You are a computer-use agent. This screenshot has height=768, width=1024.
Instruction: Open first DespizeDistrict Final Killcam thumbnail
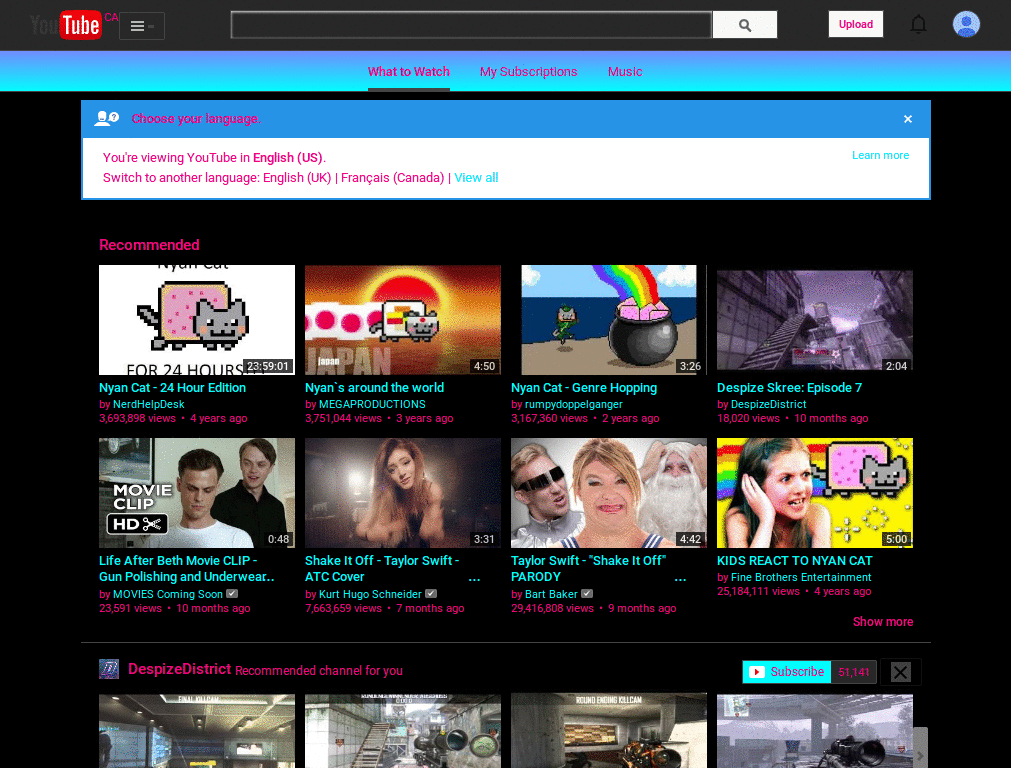coord(197,731)
